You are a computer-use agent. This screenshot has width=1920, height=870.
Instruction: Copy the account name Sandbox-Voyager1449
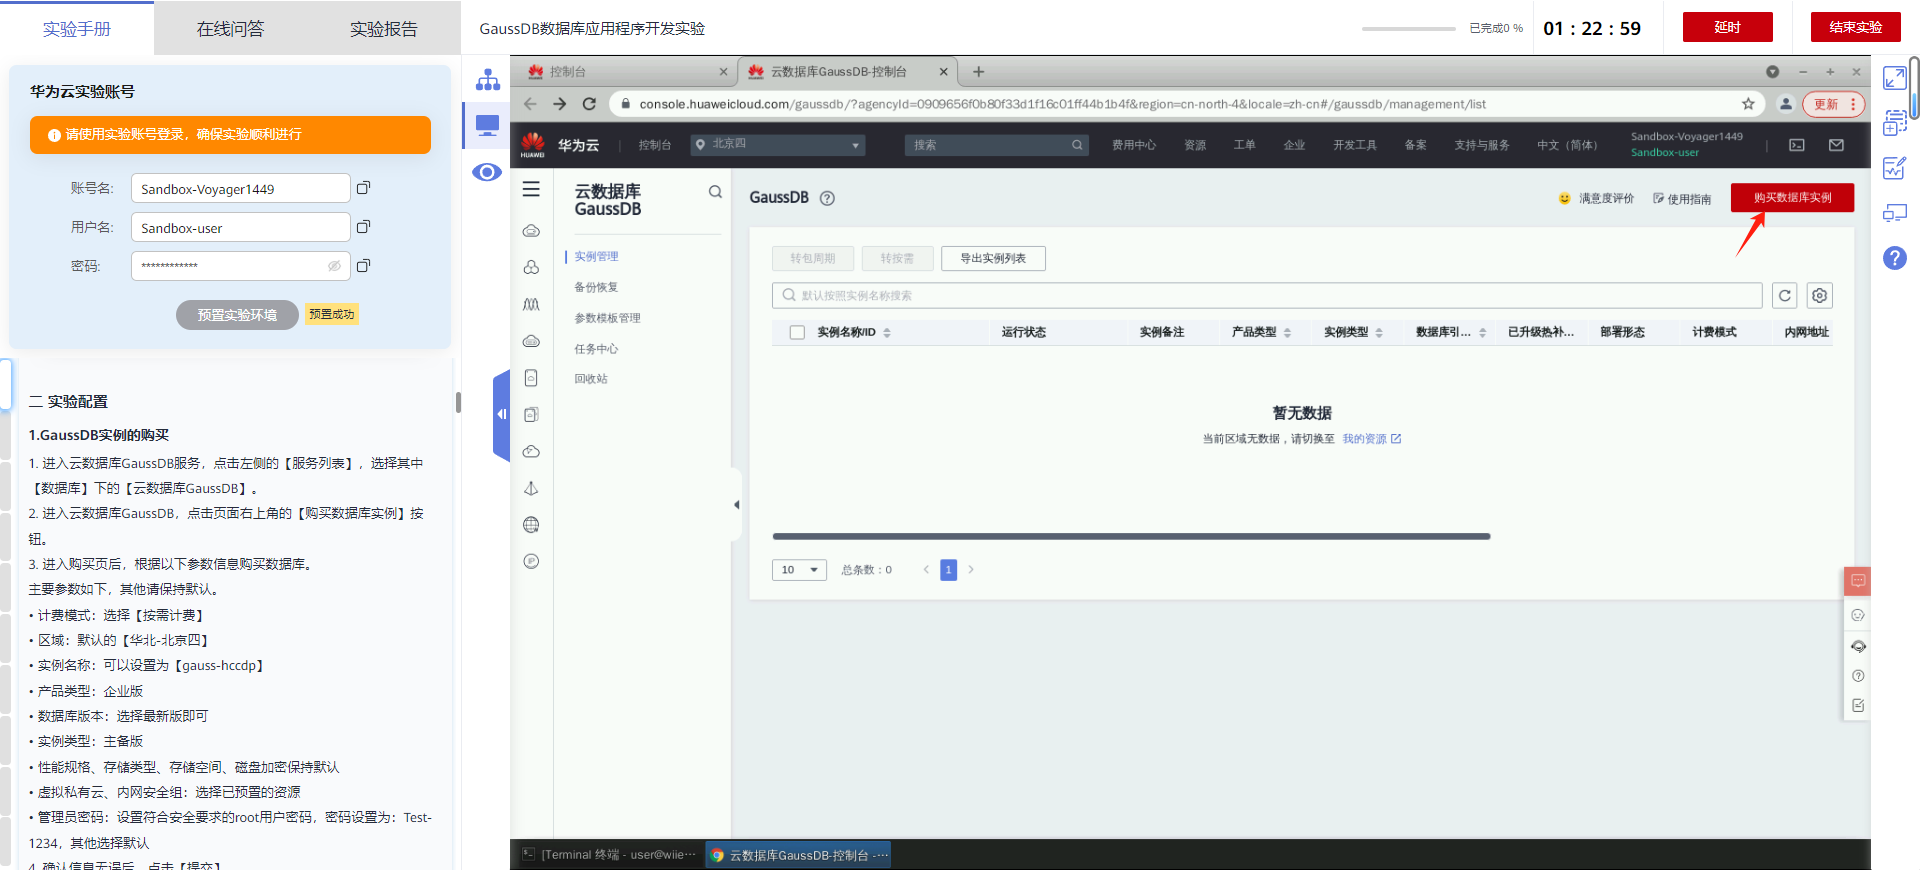click(364, 188)
